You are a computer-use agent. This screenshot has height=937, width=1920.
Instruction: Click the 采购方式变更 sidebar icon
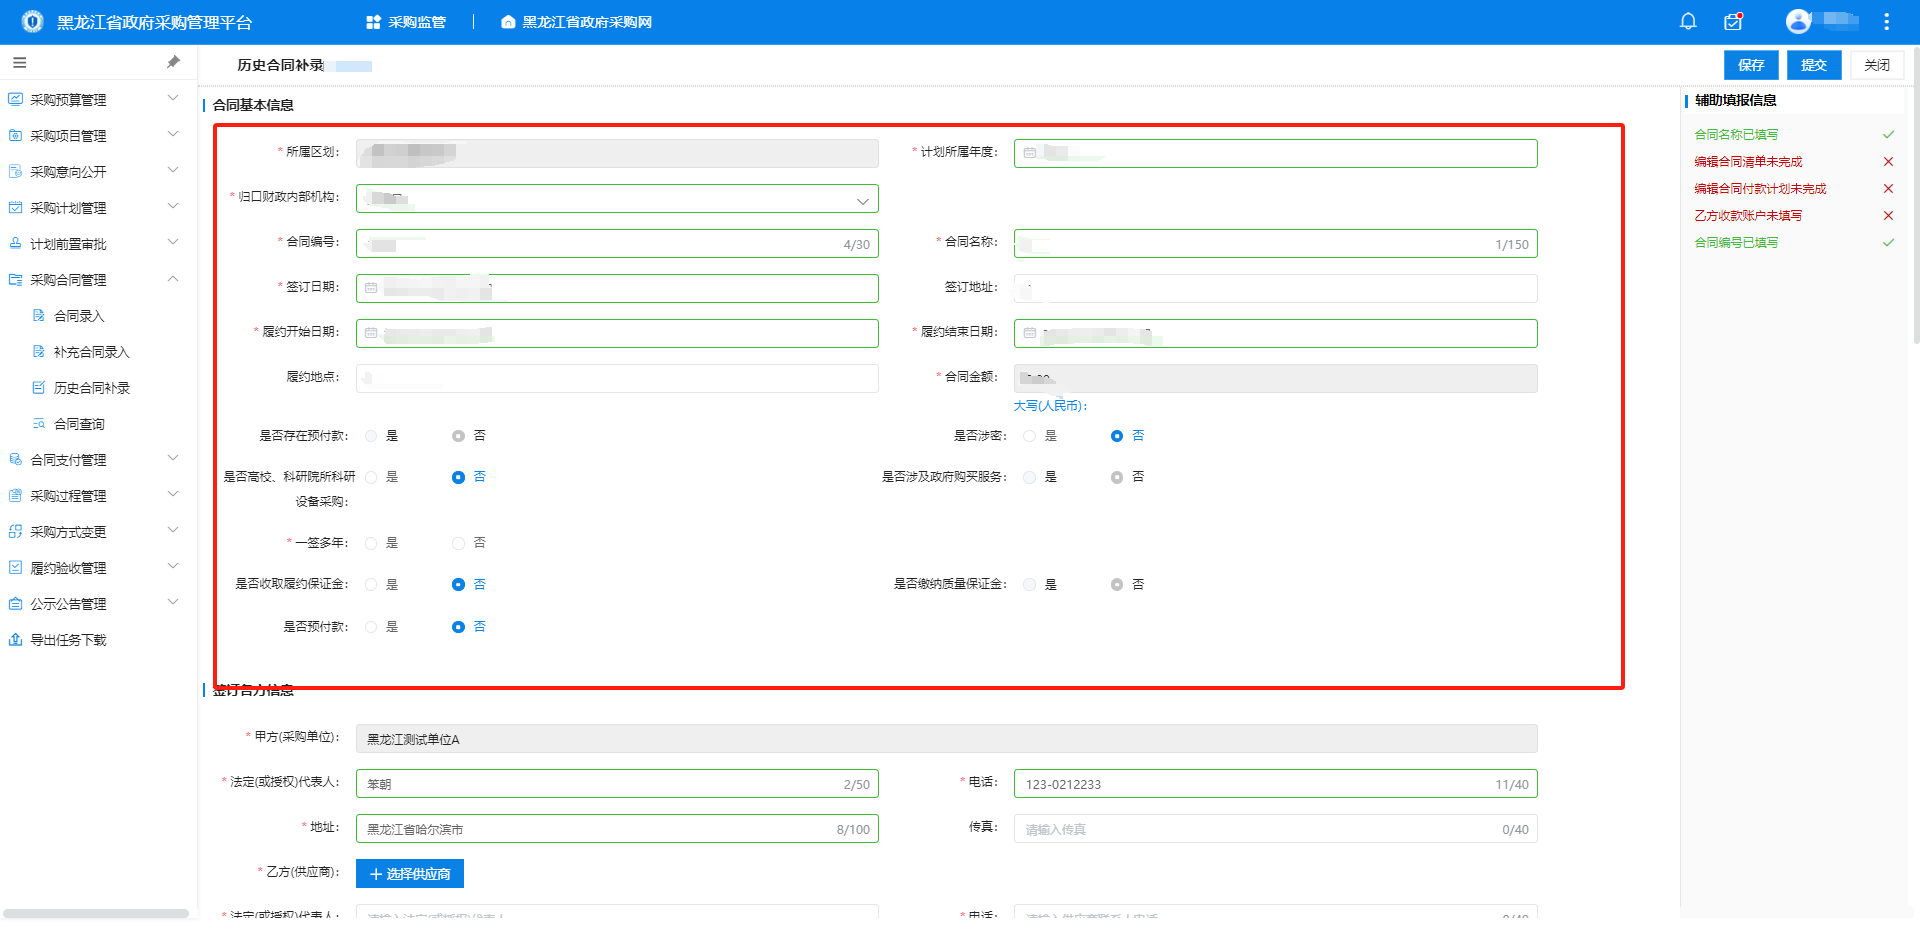point(15,531)
